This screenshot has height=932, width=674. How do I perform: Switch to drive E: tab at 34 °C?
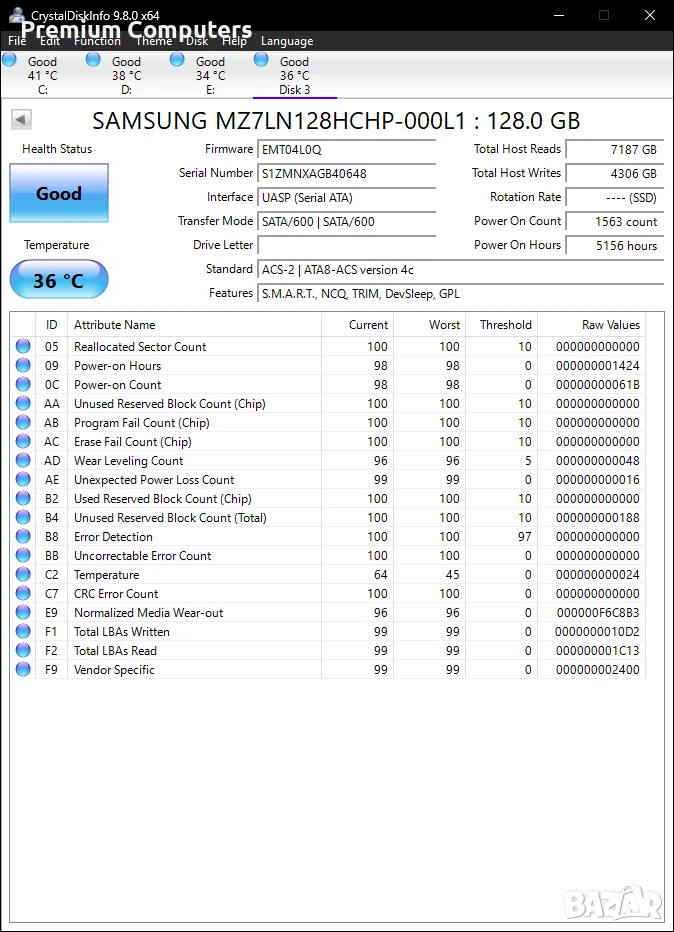(x=210, y=75)
